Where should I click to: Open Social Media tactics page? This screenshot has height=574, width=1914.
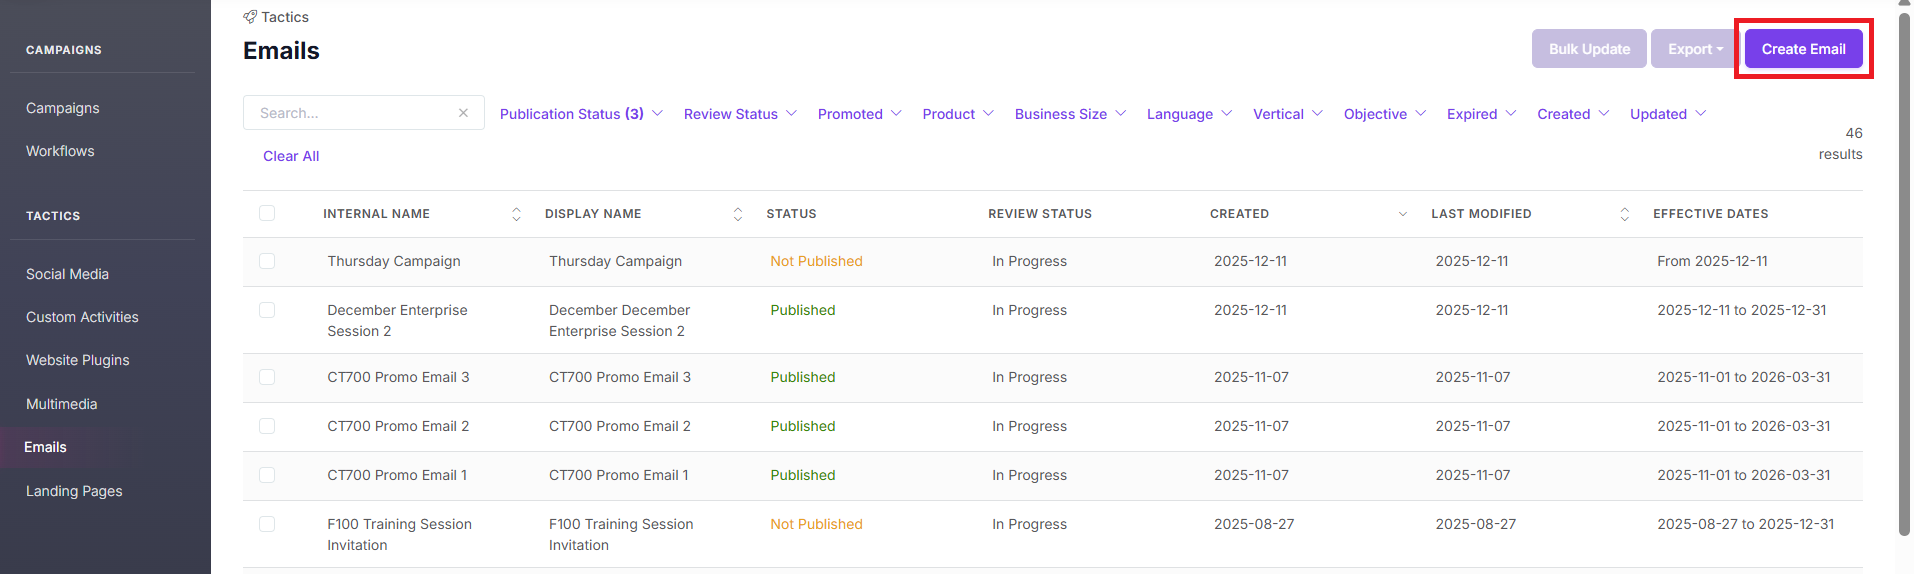pos(67,274)
